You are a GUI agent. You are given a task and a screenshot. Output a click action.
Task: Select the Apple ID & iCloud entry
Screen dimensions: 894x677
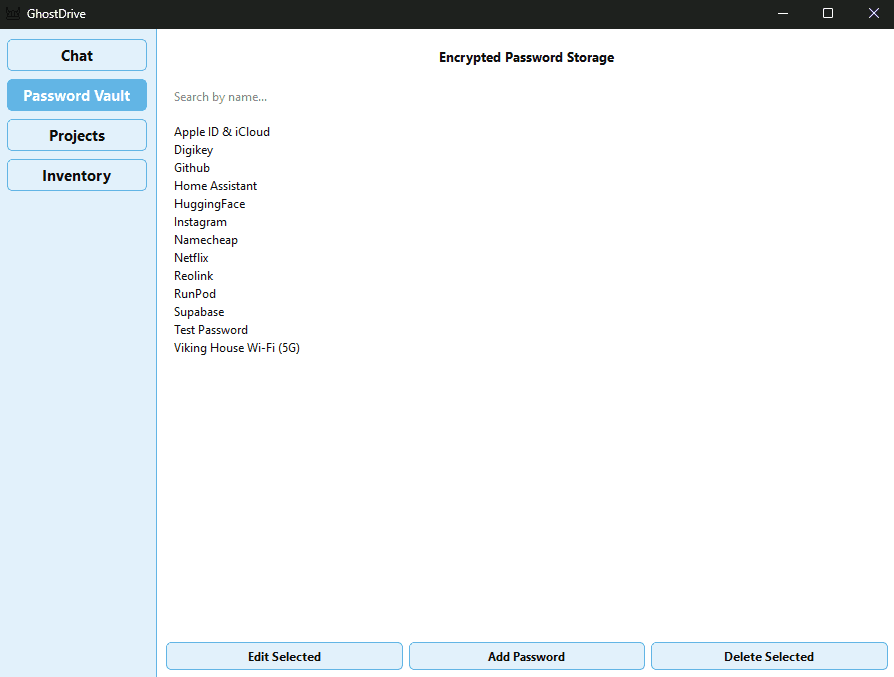[221, 131]
